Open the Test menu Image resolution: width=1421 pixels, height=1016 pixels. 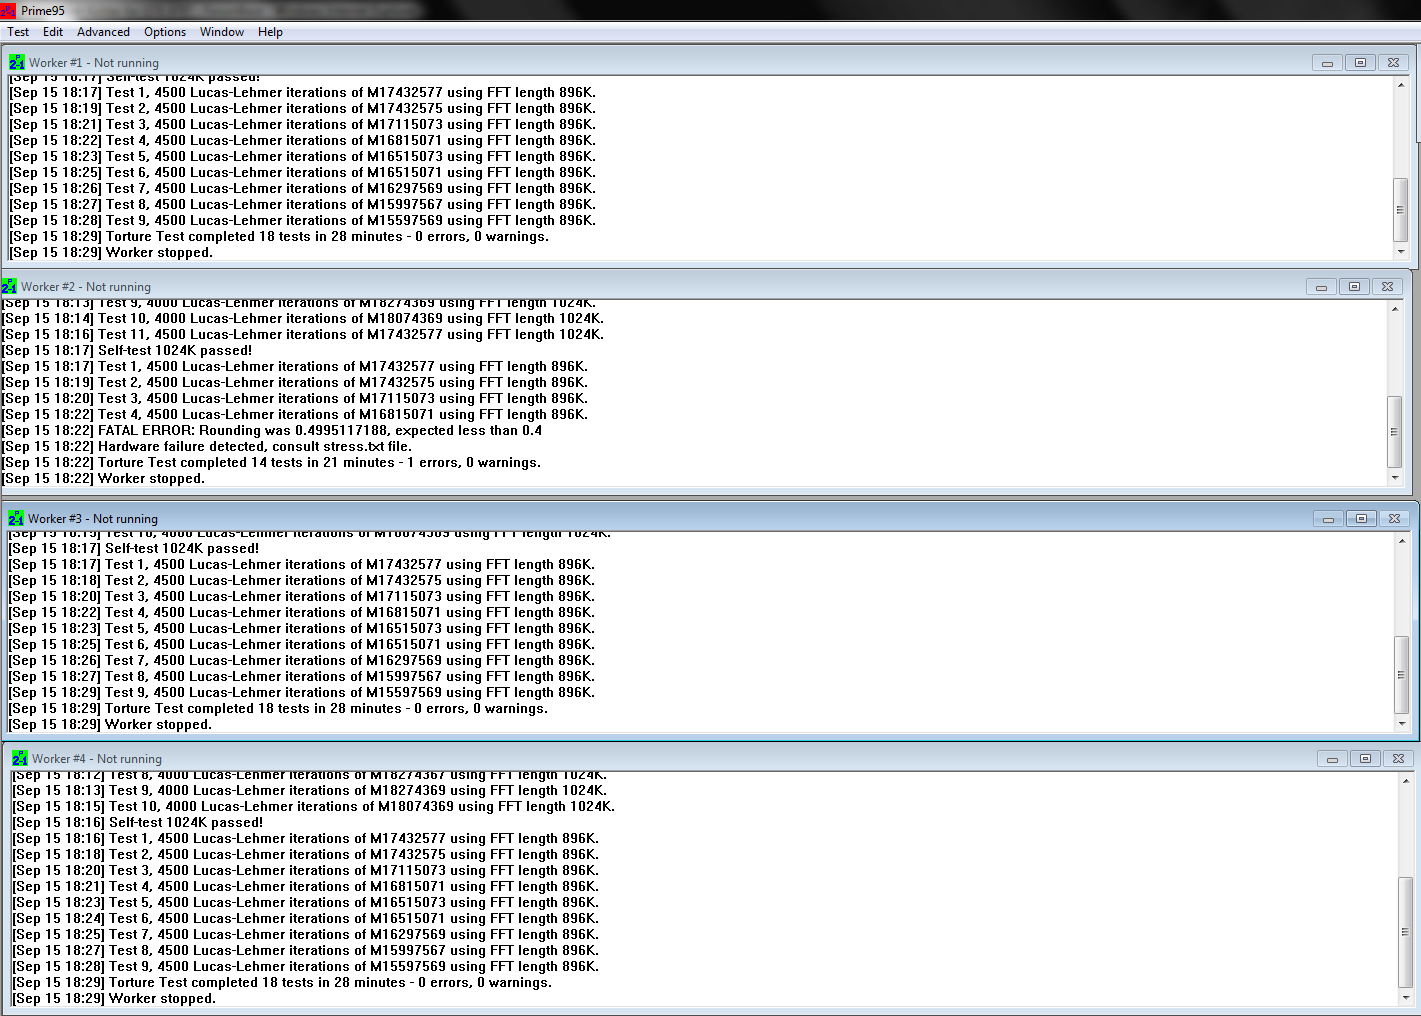(18, 32)
